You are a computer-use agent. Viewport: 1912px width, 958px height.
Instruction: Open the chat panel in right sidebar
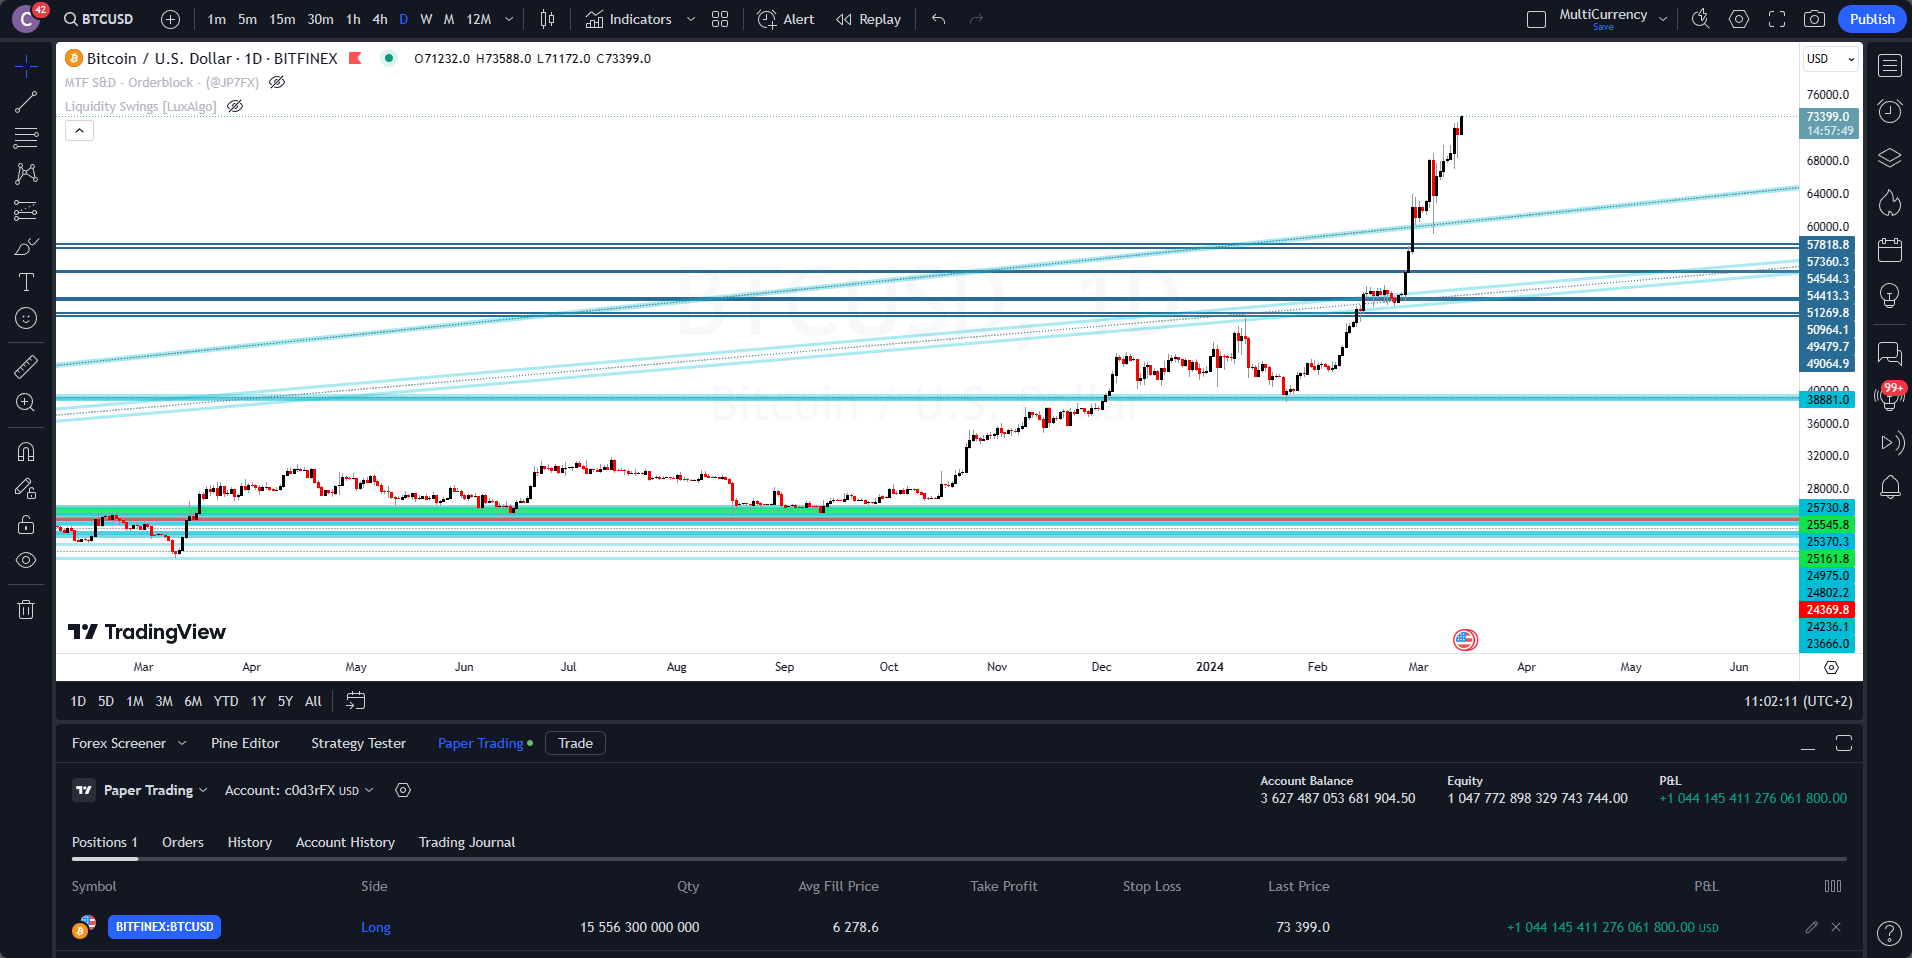coord(1889,352)
